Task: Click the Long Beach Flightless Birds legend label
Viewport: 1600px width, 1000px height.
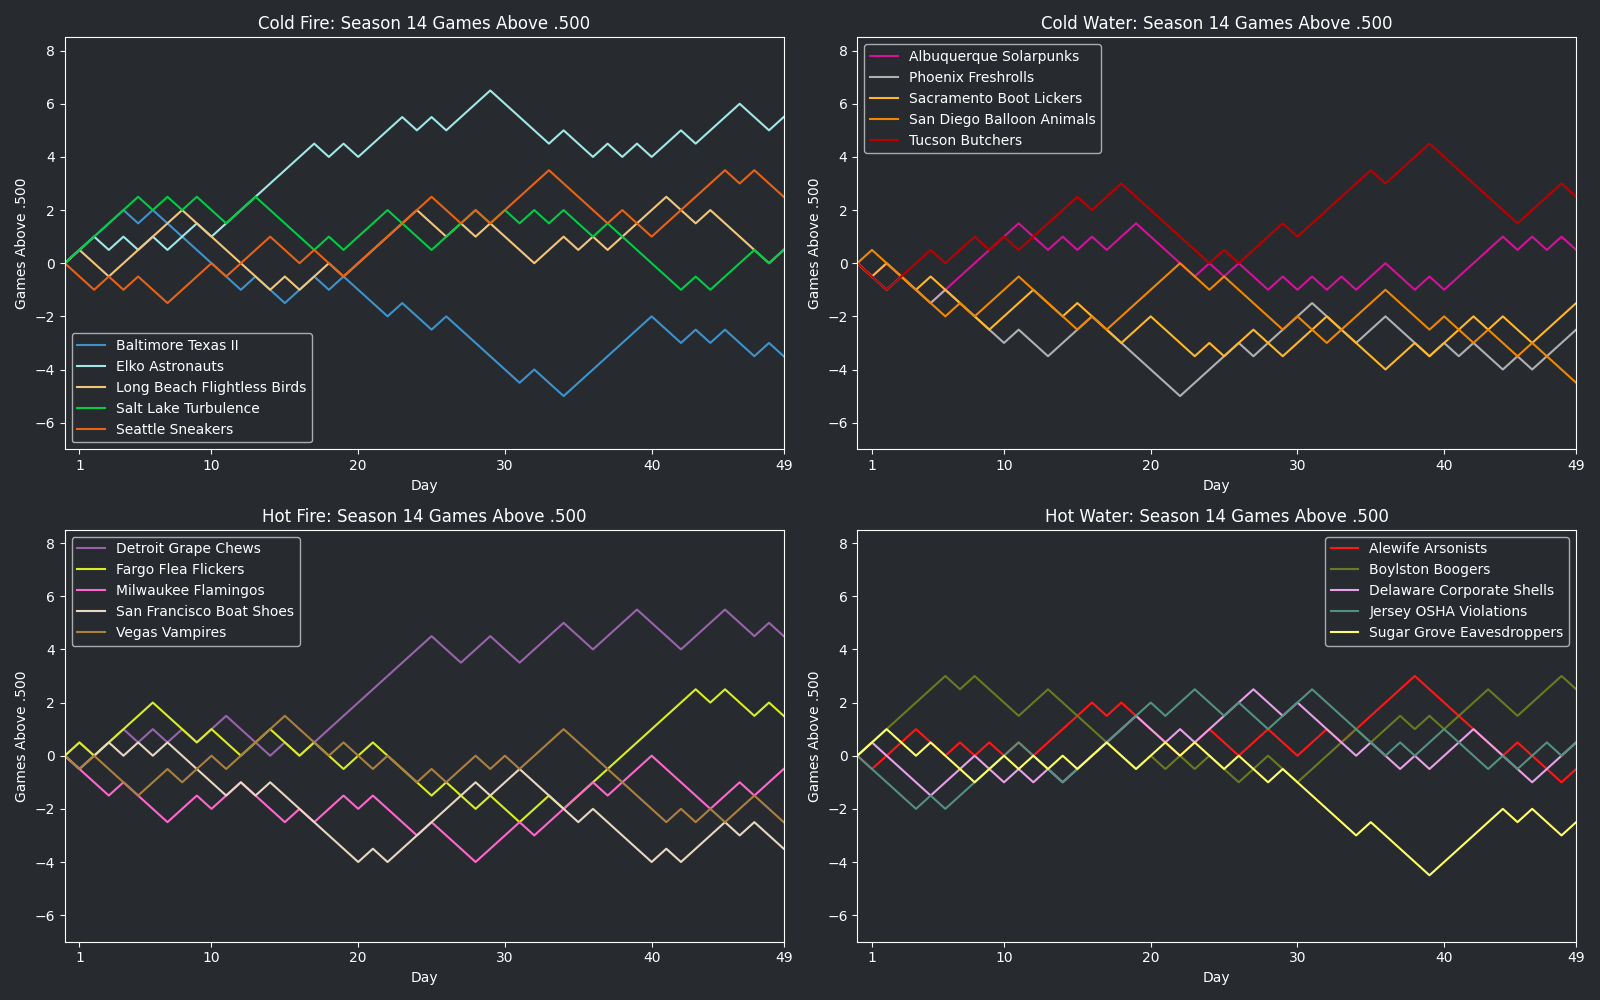Action: (x=210, y=388)
